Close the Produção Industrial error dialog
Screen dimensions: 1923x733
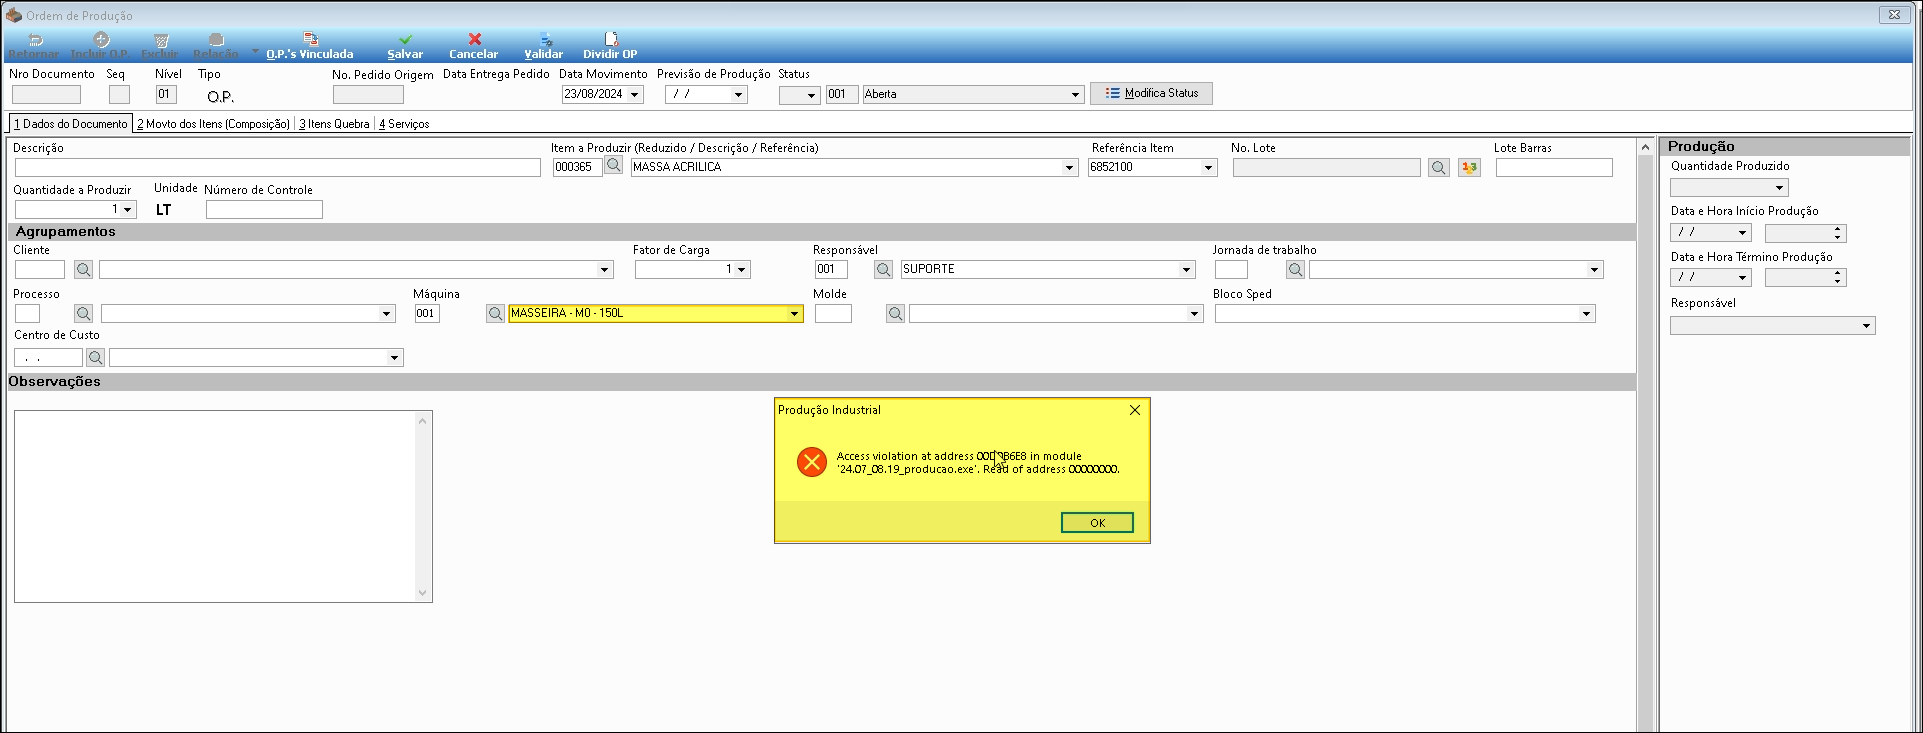pos(1135,410)
